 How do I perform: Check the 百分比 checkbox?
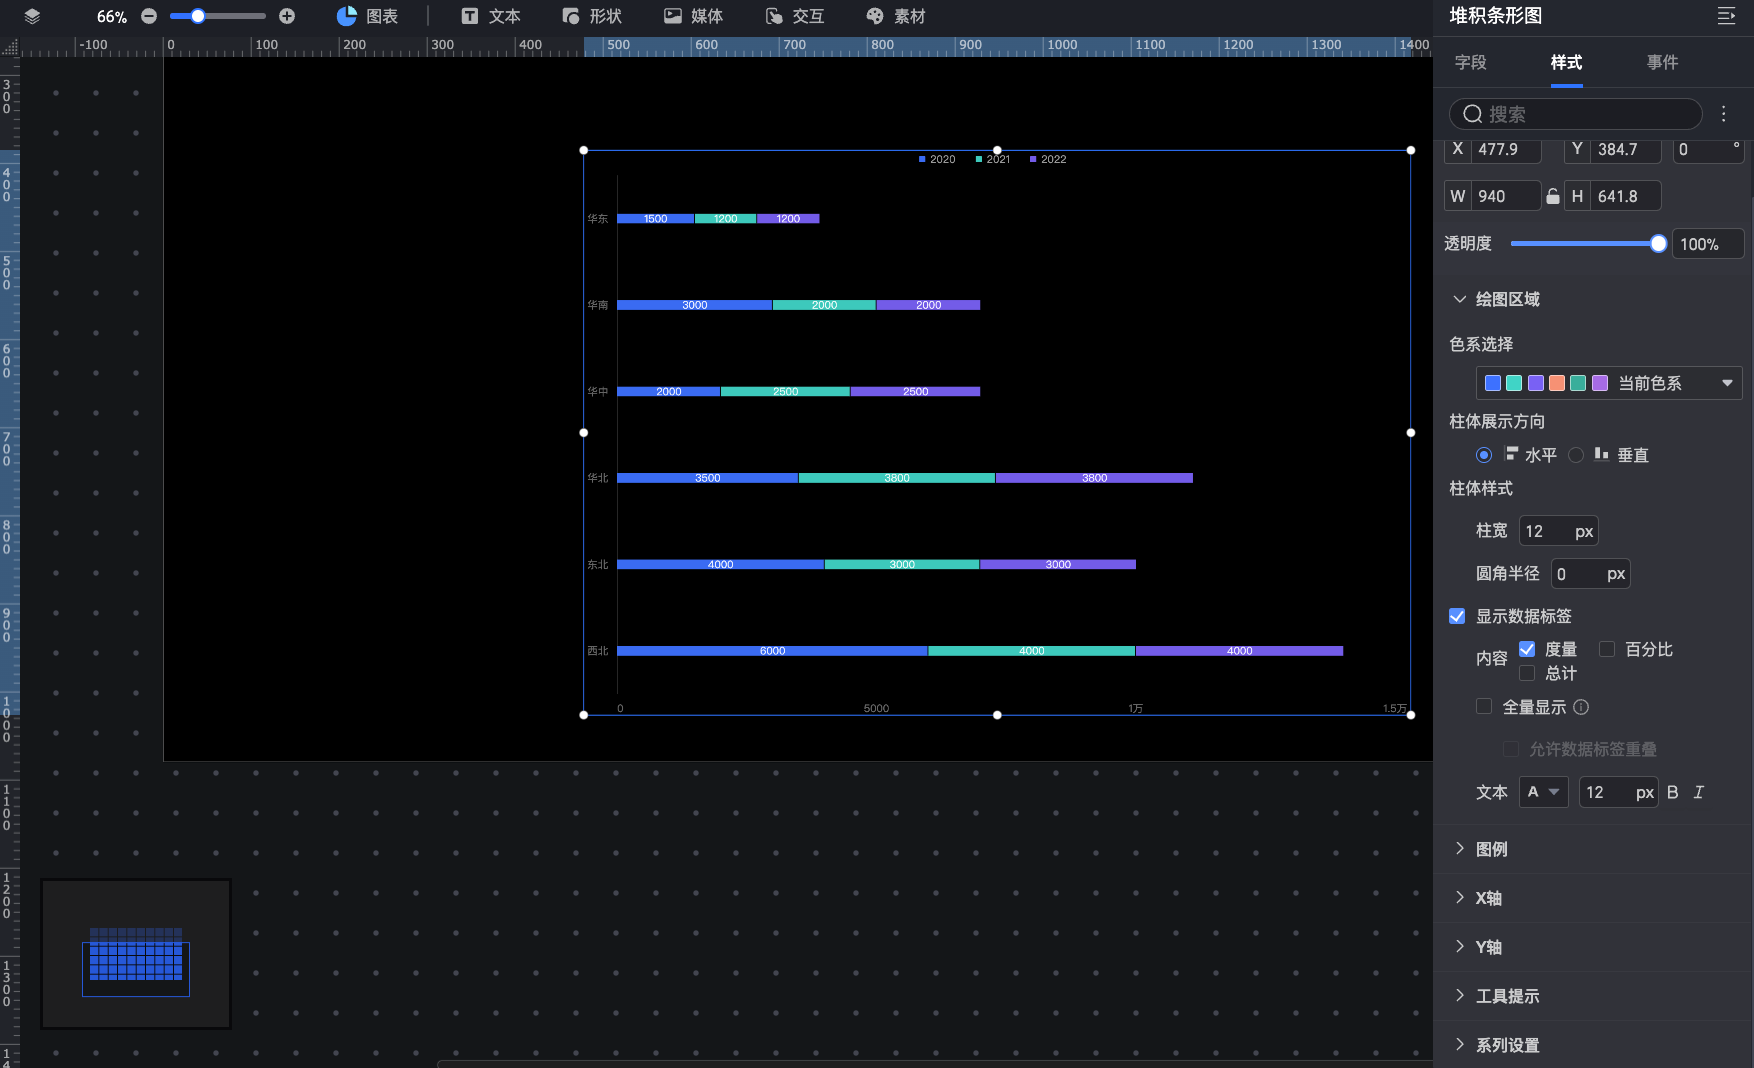(1607, 649)
